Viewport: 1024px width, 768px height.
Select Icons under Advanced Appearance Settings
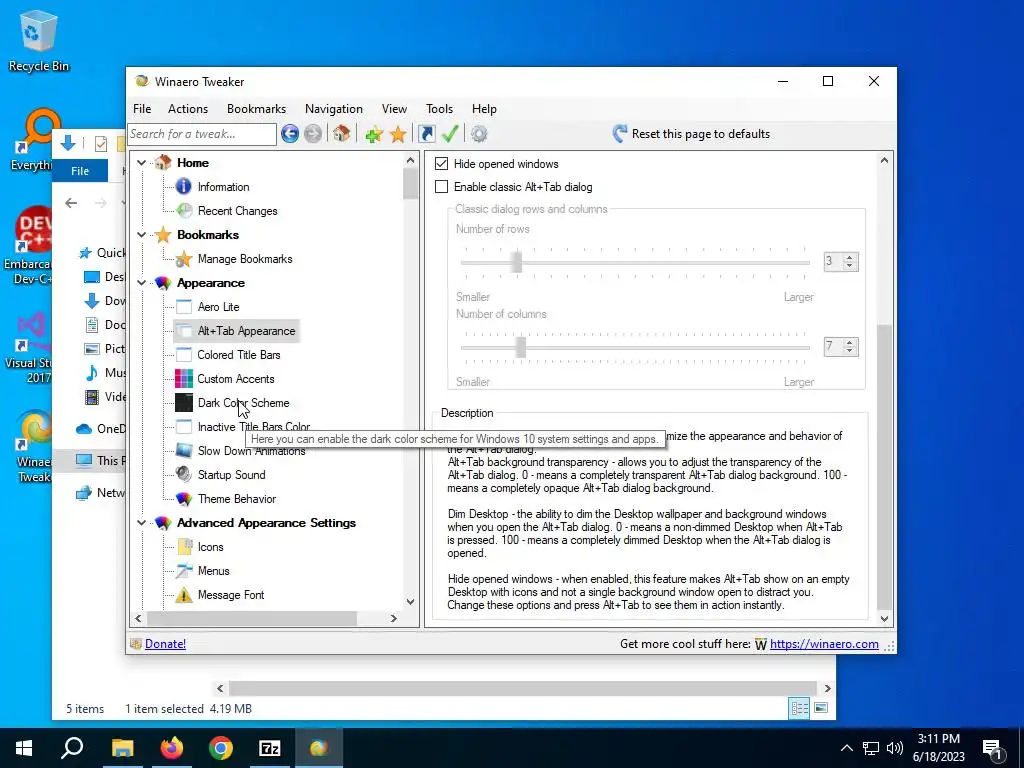point(210,547)
